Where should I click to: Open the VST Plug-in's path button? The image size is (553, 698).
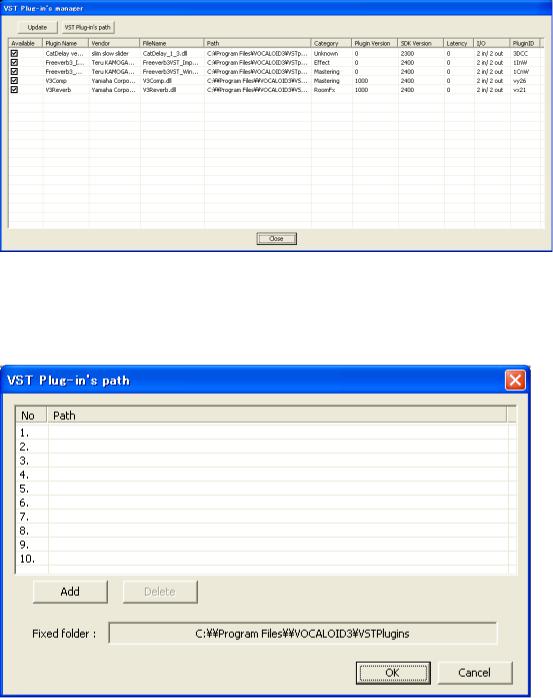(x=88, y=27)
